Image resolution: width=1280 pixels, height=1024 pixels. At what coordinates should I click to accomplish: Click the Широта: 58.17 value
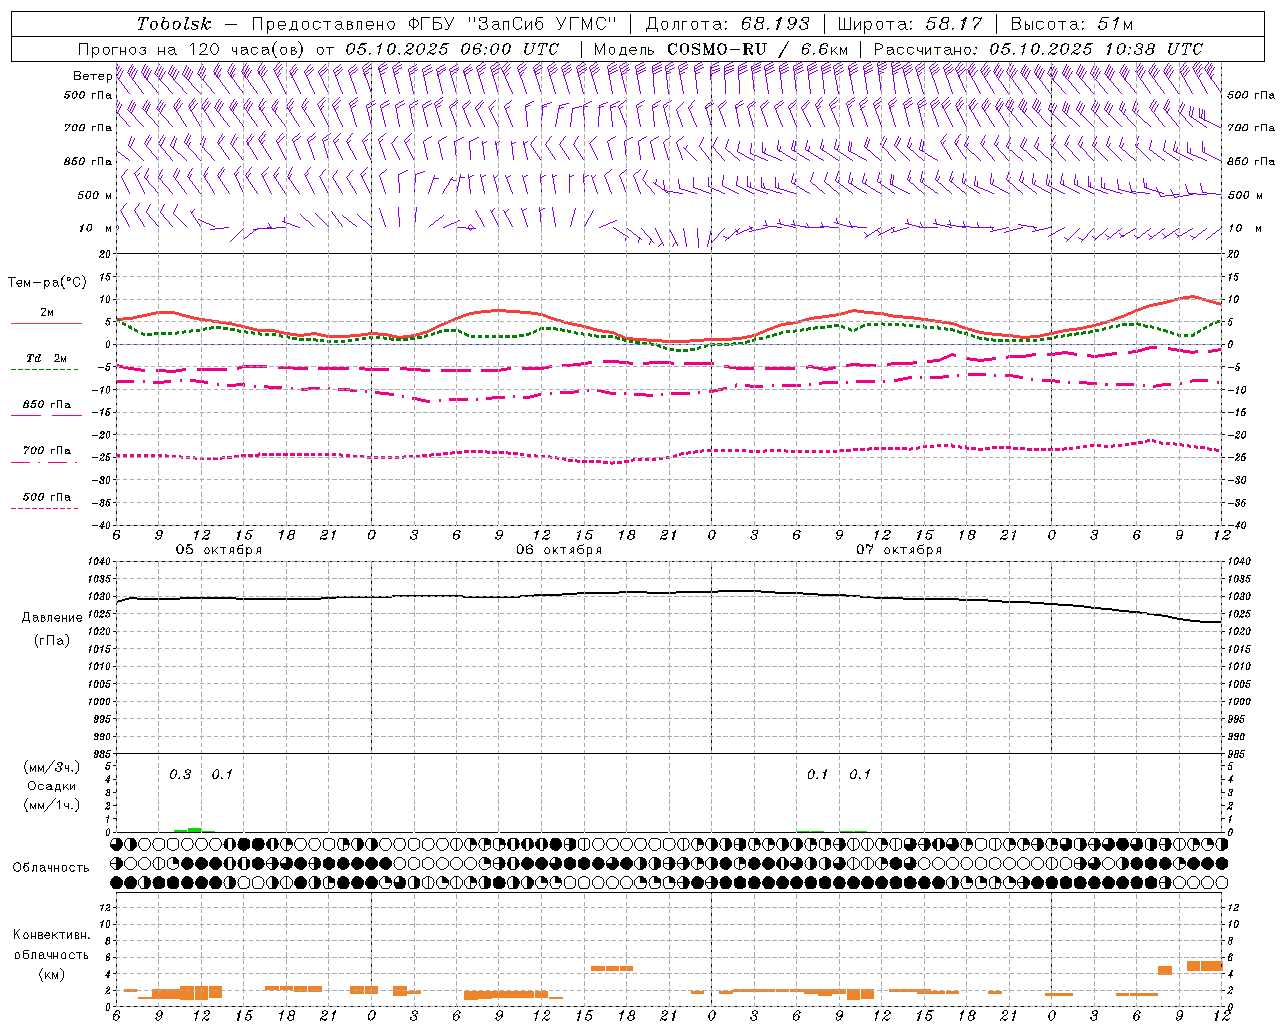click(910, 24)
